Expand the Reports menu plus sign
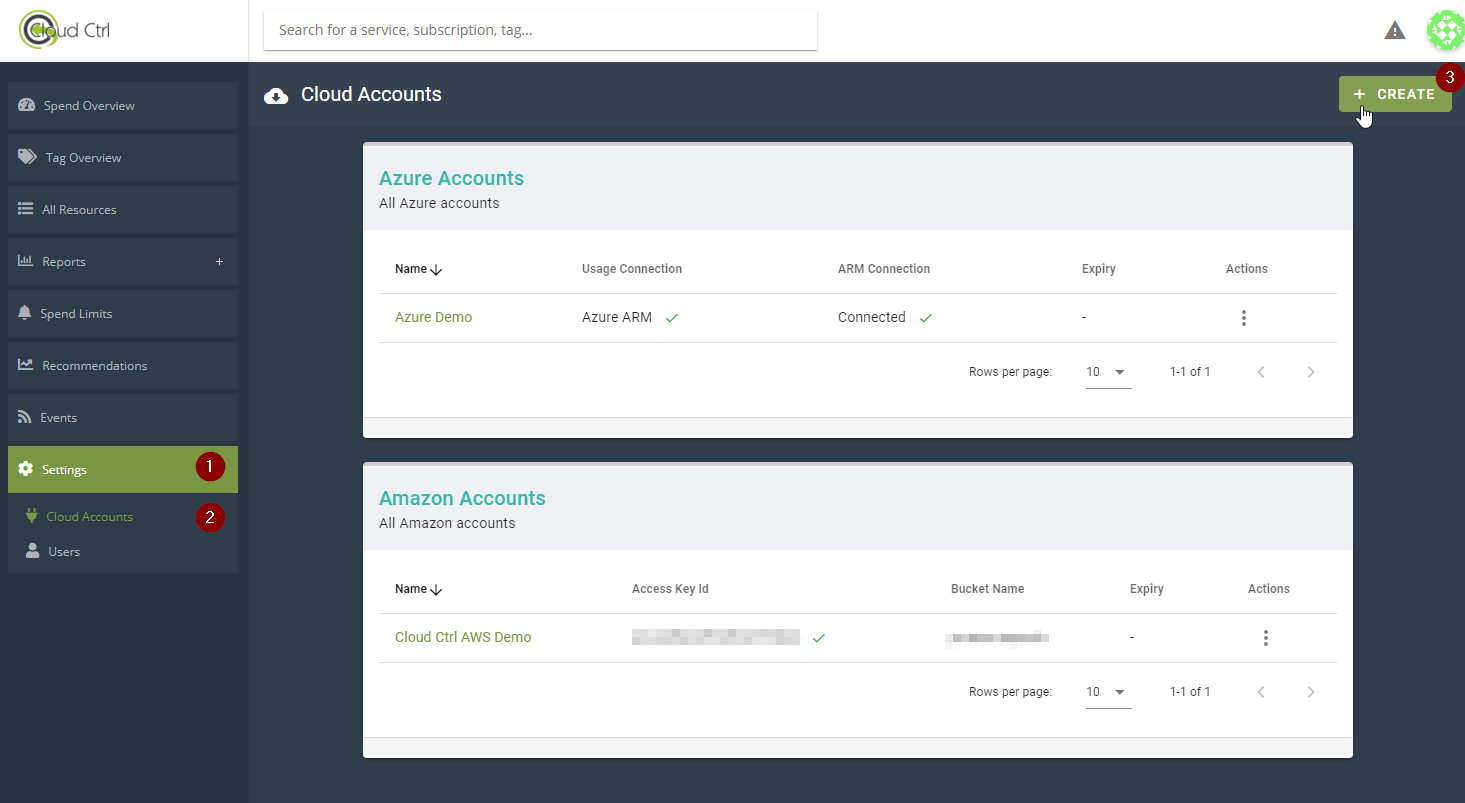Image resolution: width=1465 pixels, height=803 pixels. point(219,262)
